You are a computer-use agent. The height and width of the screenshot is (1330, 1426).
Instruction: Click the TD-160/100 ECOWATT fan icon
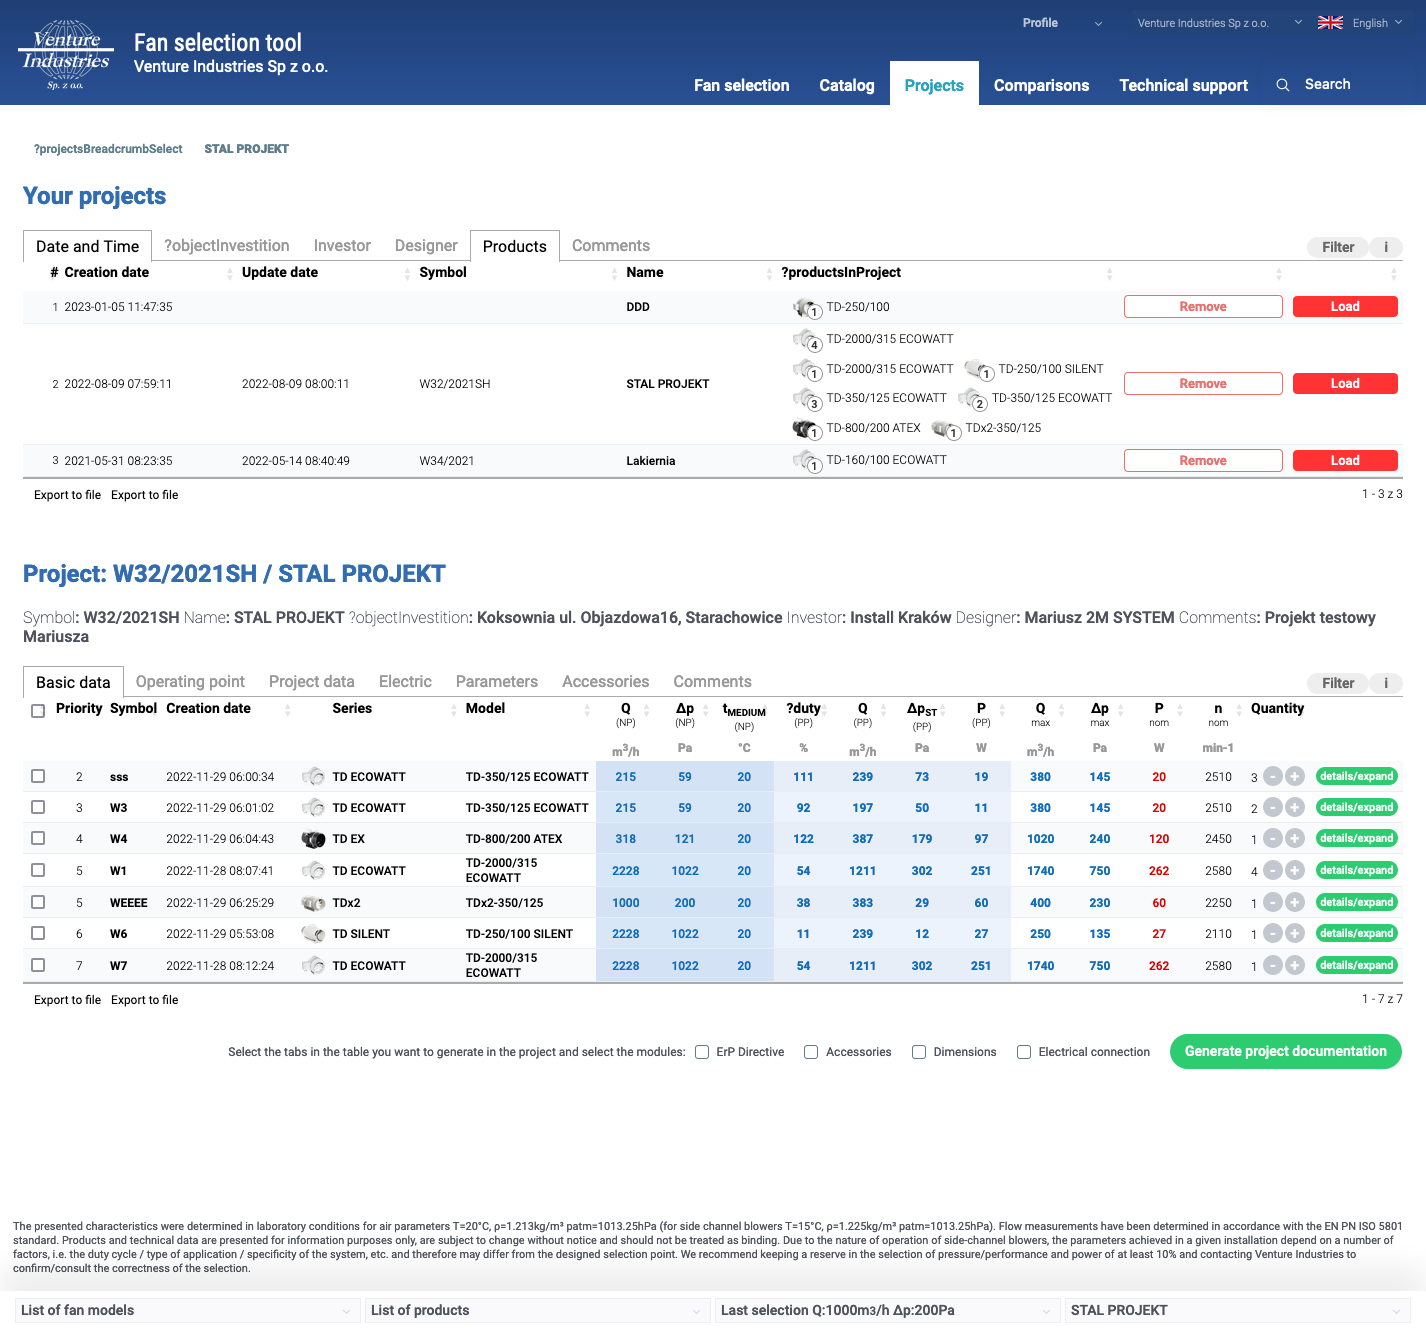(807, 461)
